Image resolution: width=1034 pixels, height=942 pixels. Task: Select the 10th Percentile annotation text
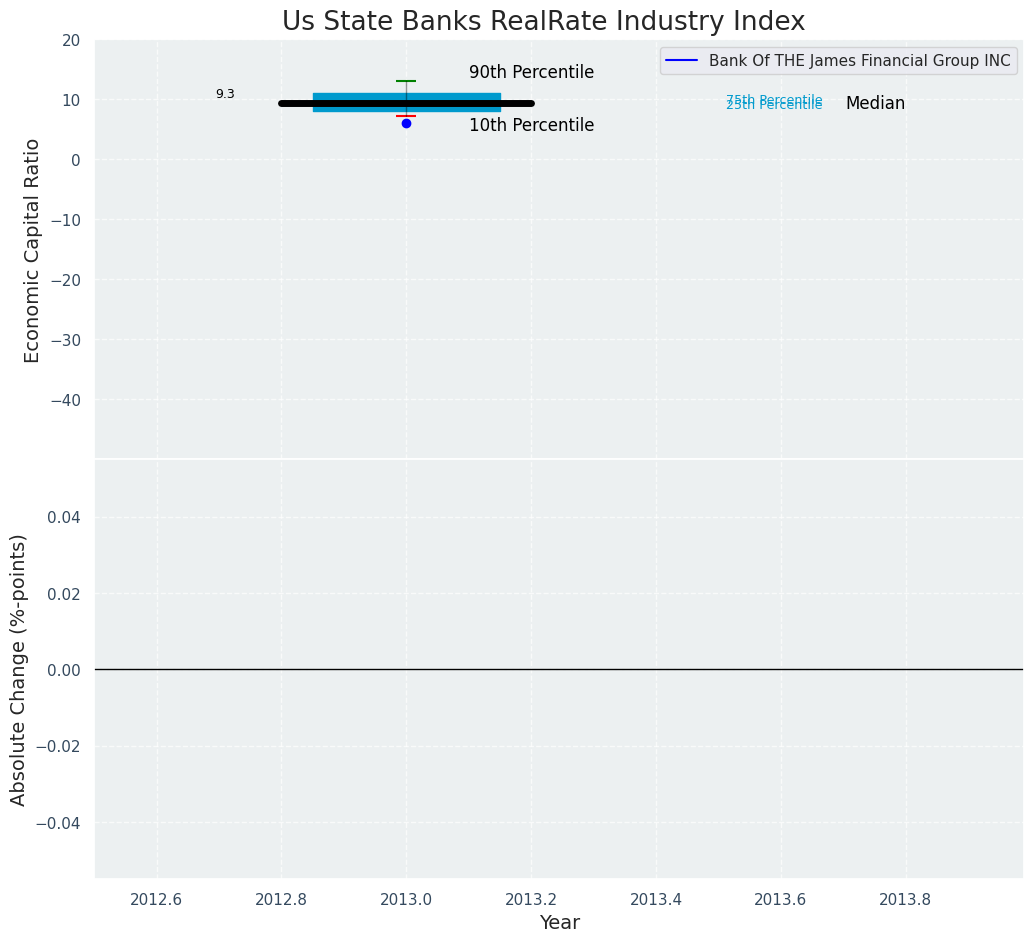tap(531, 126)
